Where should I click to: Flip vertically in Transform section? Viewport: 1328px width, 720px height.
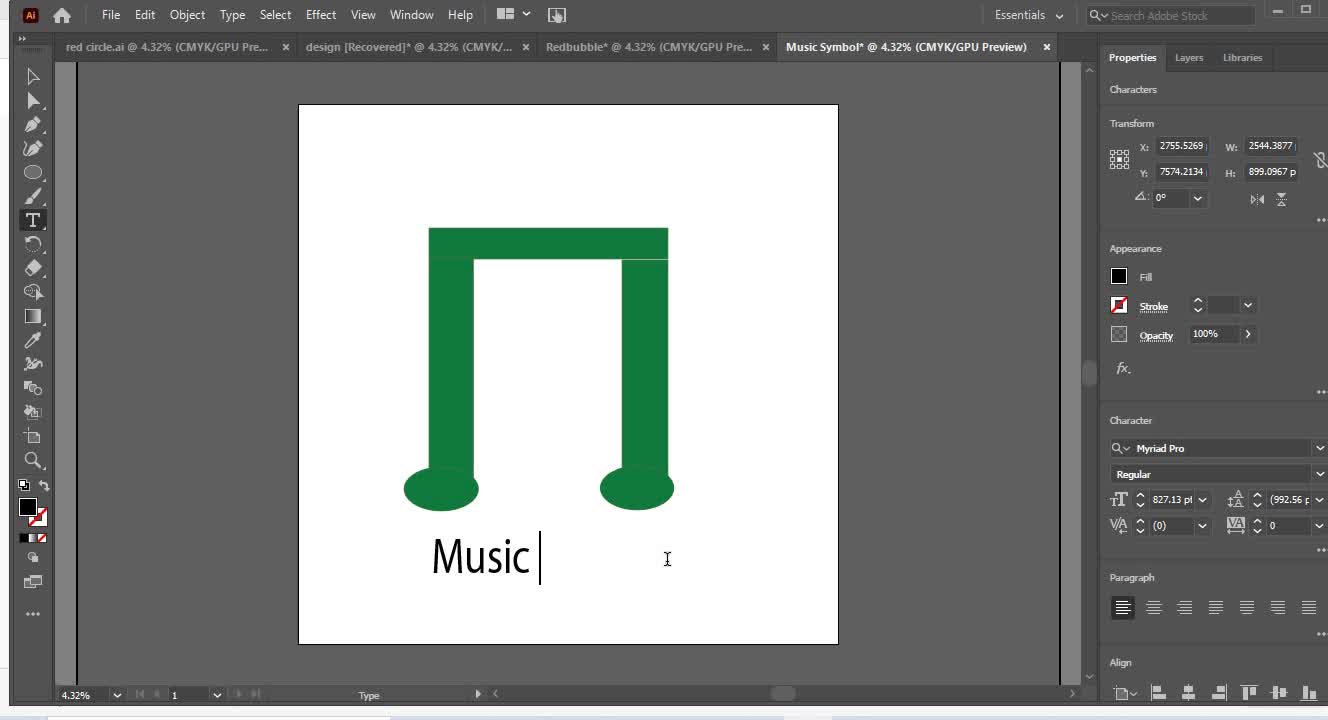[1281, 199]
